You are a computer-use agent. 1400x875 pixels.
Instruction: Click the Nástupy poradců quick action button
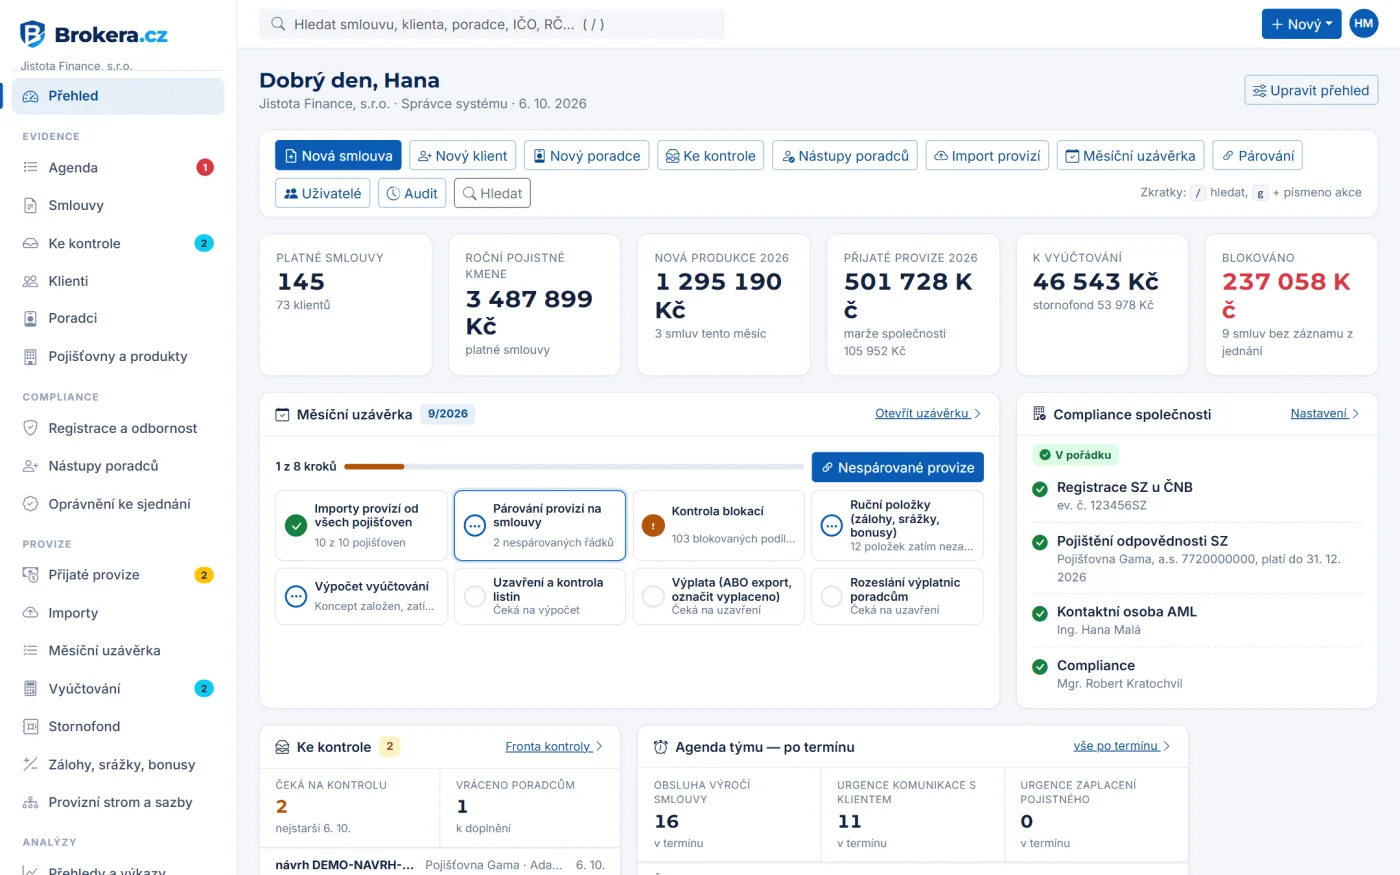pyautogui.click(x=845, y=156)
